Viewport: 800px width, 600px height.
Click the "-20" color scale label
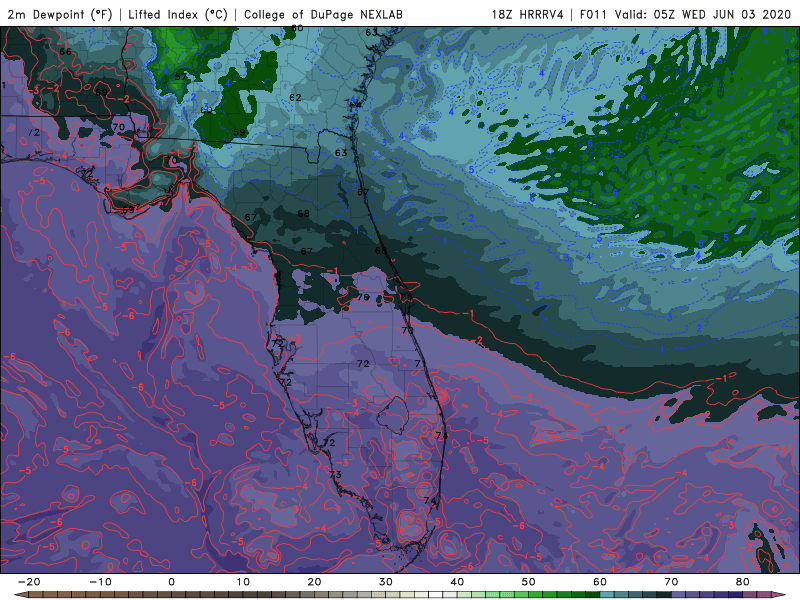pyautogui.click(x=29, y=582)
